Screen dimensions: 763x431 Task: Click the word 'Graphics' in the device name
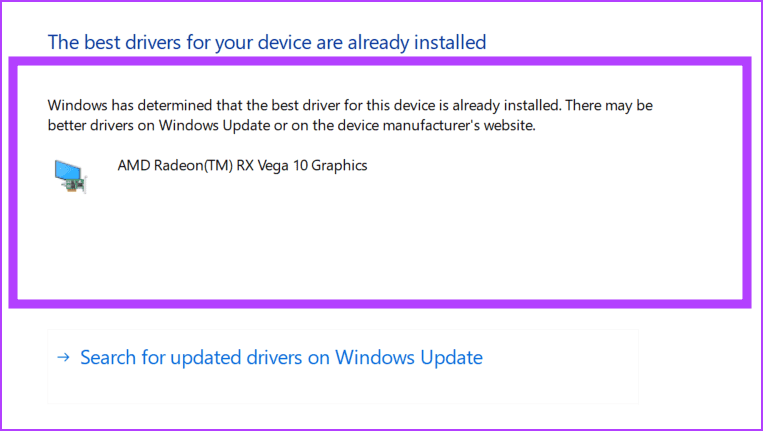339,166
